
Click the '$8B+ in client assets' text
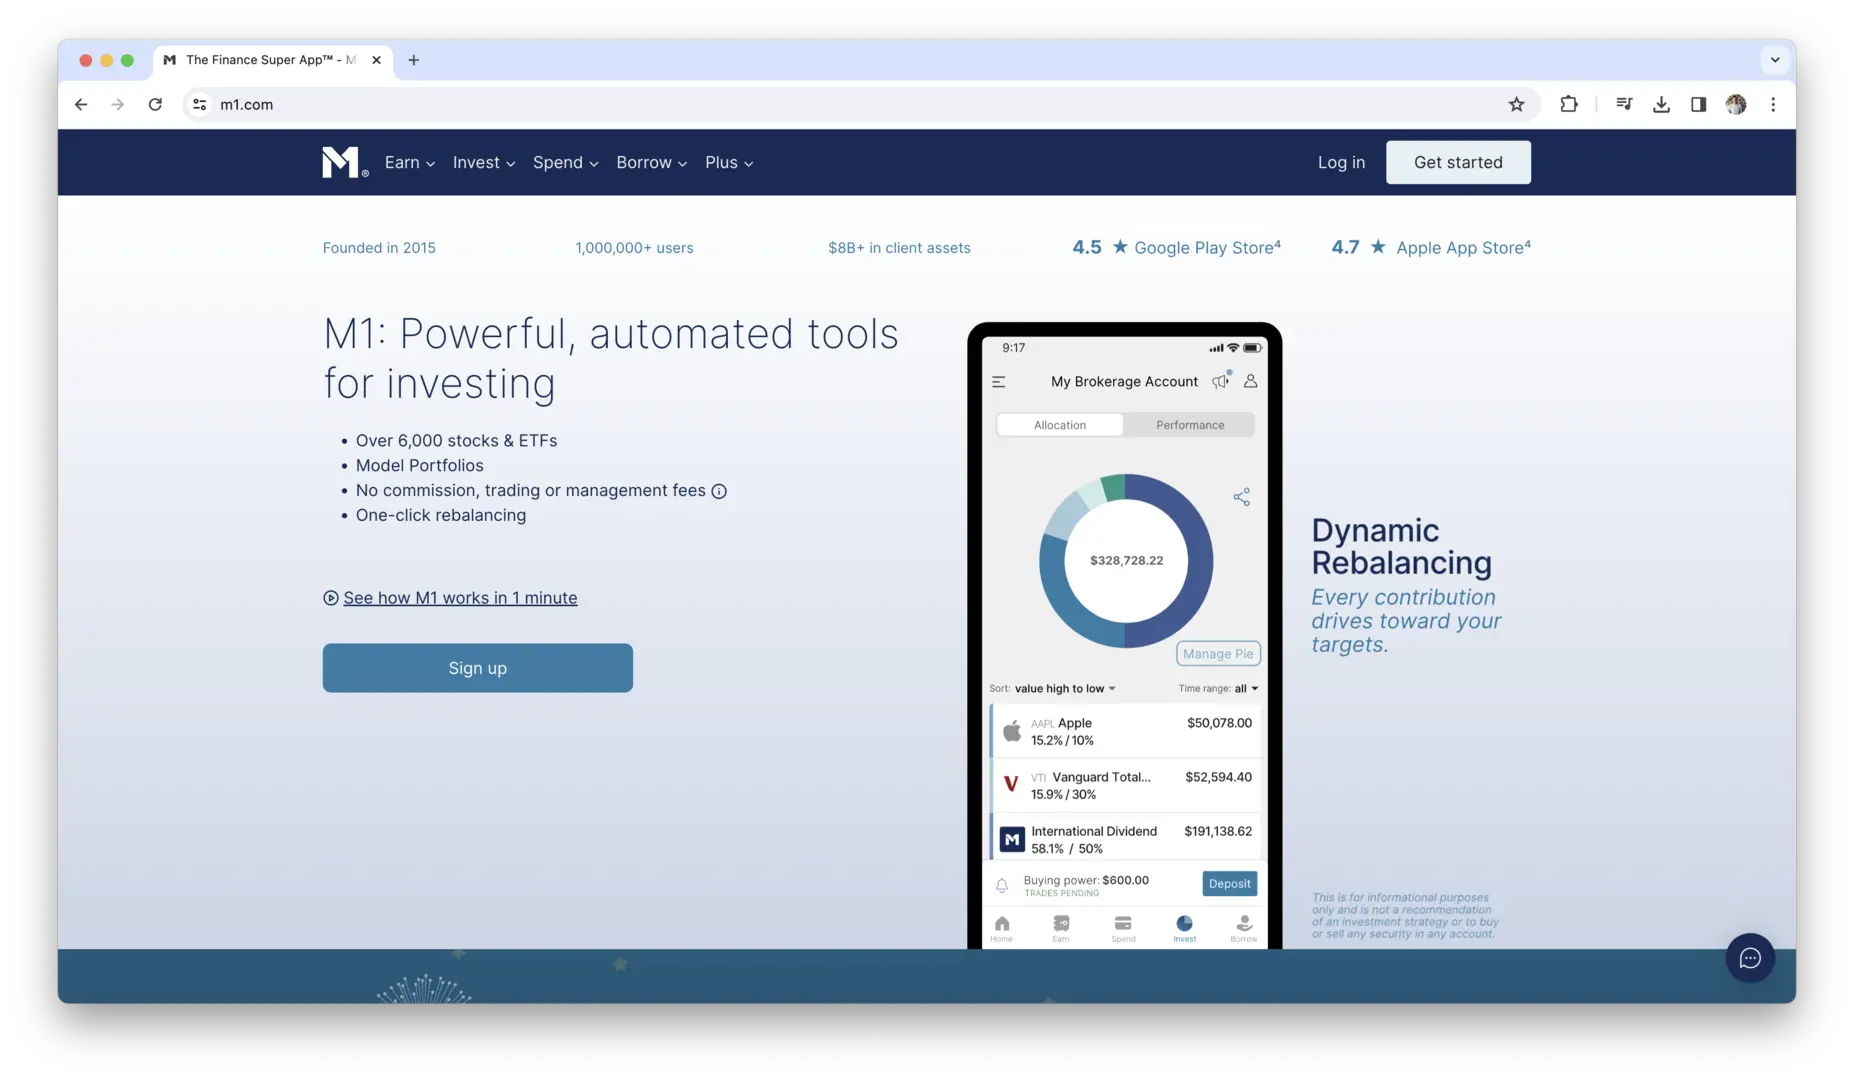[899, 248]
